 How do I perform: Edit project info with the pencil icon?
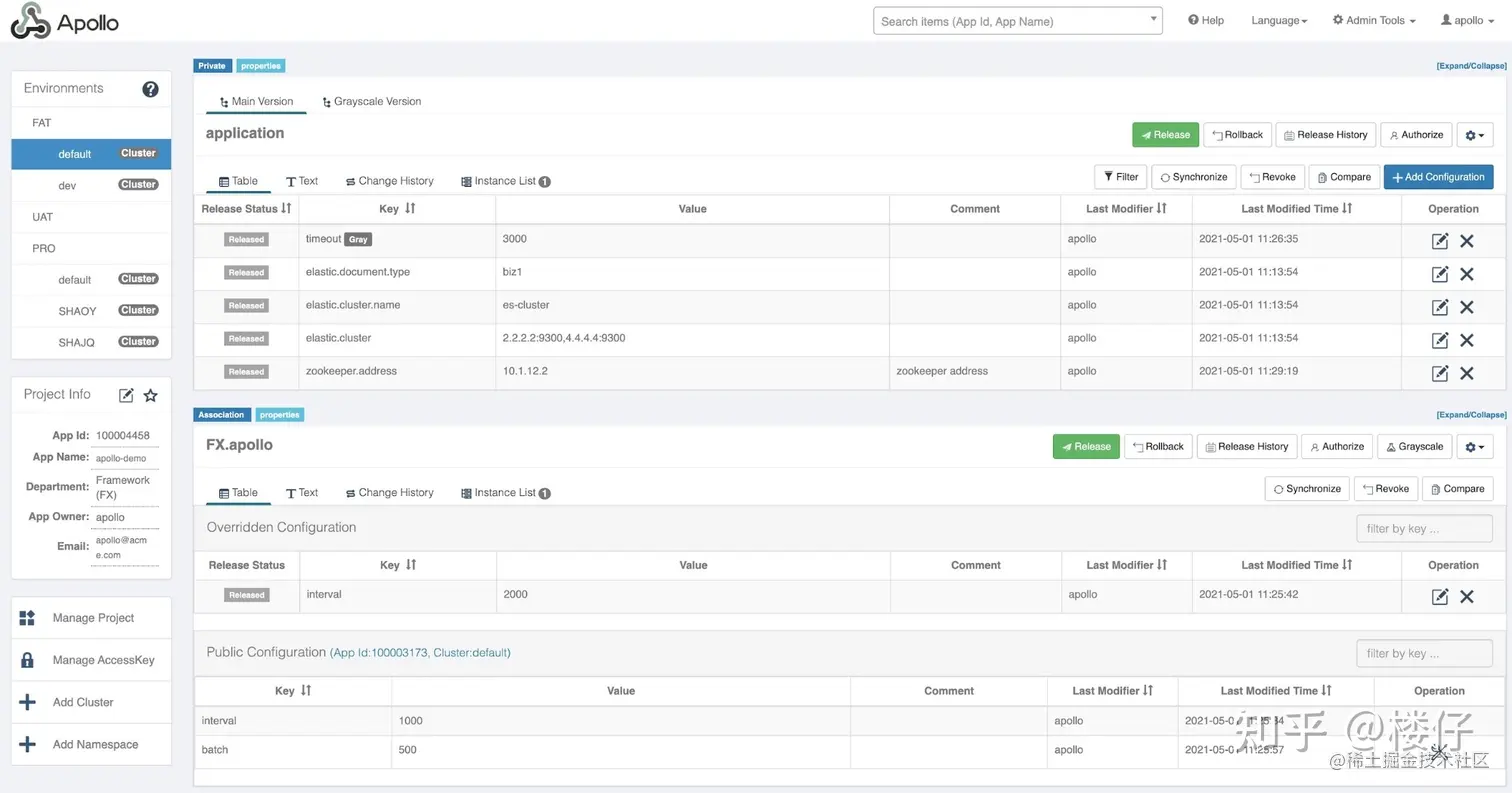coord(126,395)
